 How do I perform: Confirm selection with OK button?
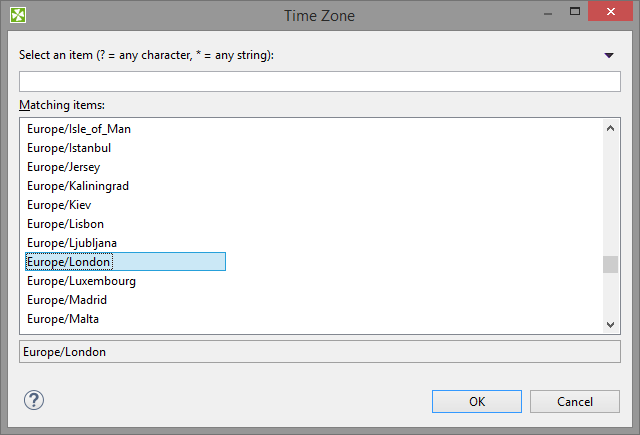point(477,401)
